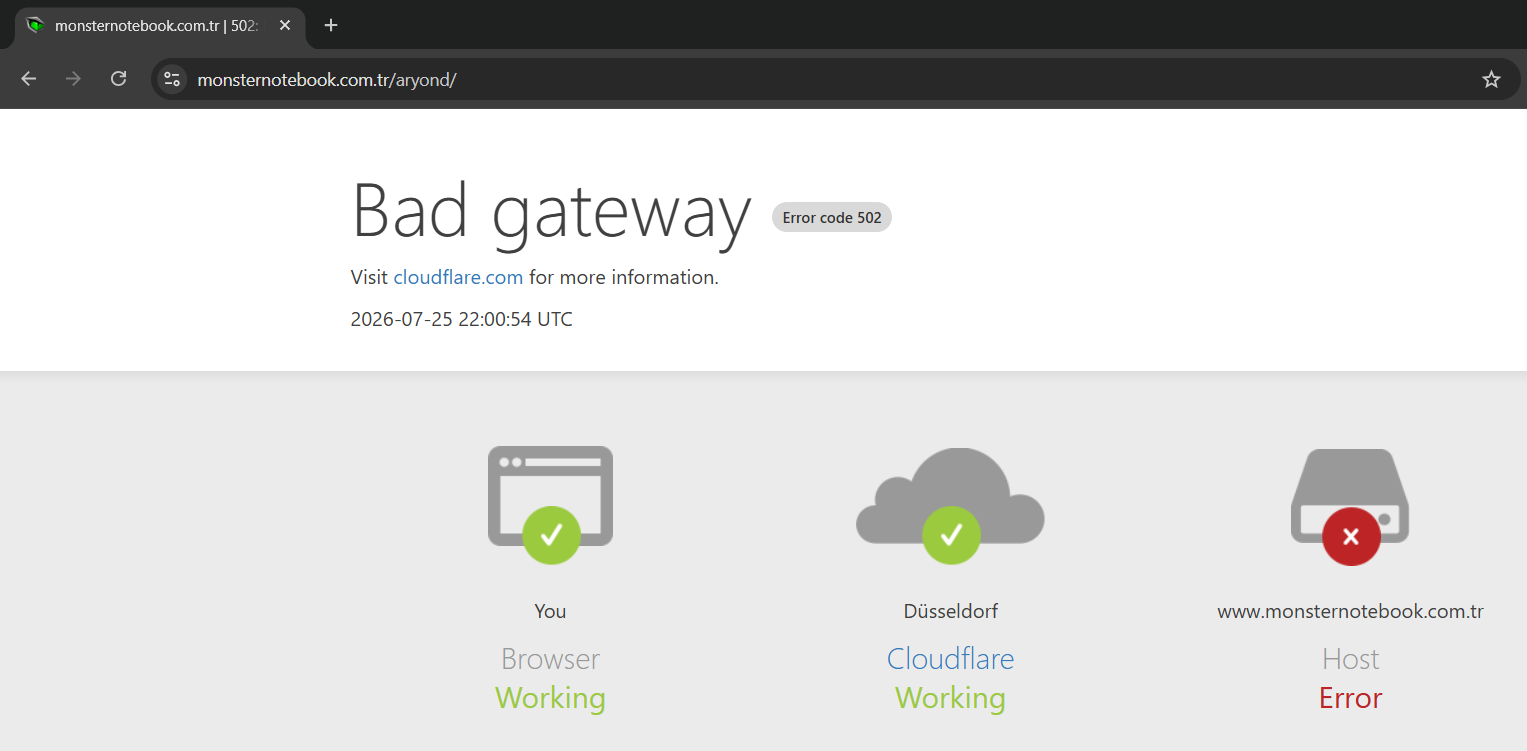Screen dimensions: 1527x751
Task: Click the host server icon with red X
Action: pyautogui.click(x=1350, y=506)
